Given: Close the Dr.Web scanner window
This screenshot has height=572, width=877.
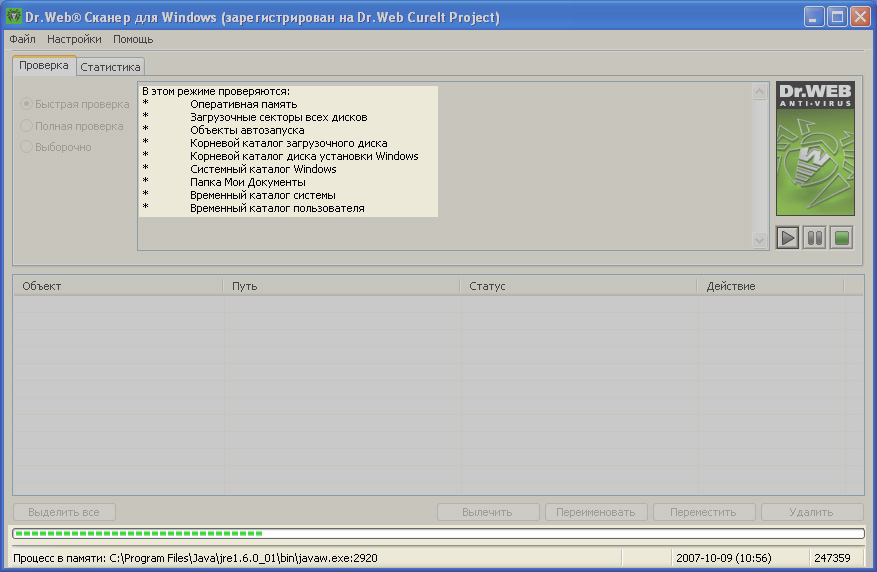Looking at the screenshot, I should [860, 17].
